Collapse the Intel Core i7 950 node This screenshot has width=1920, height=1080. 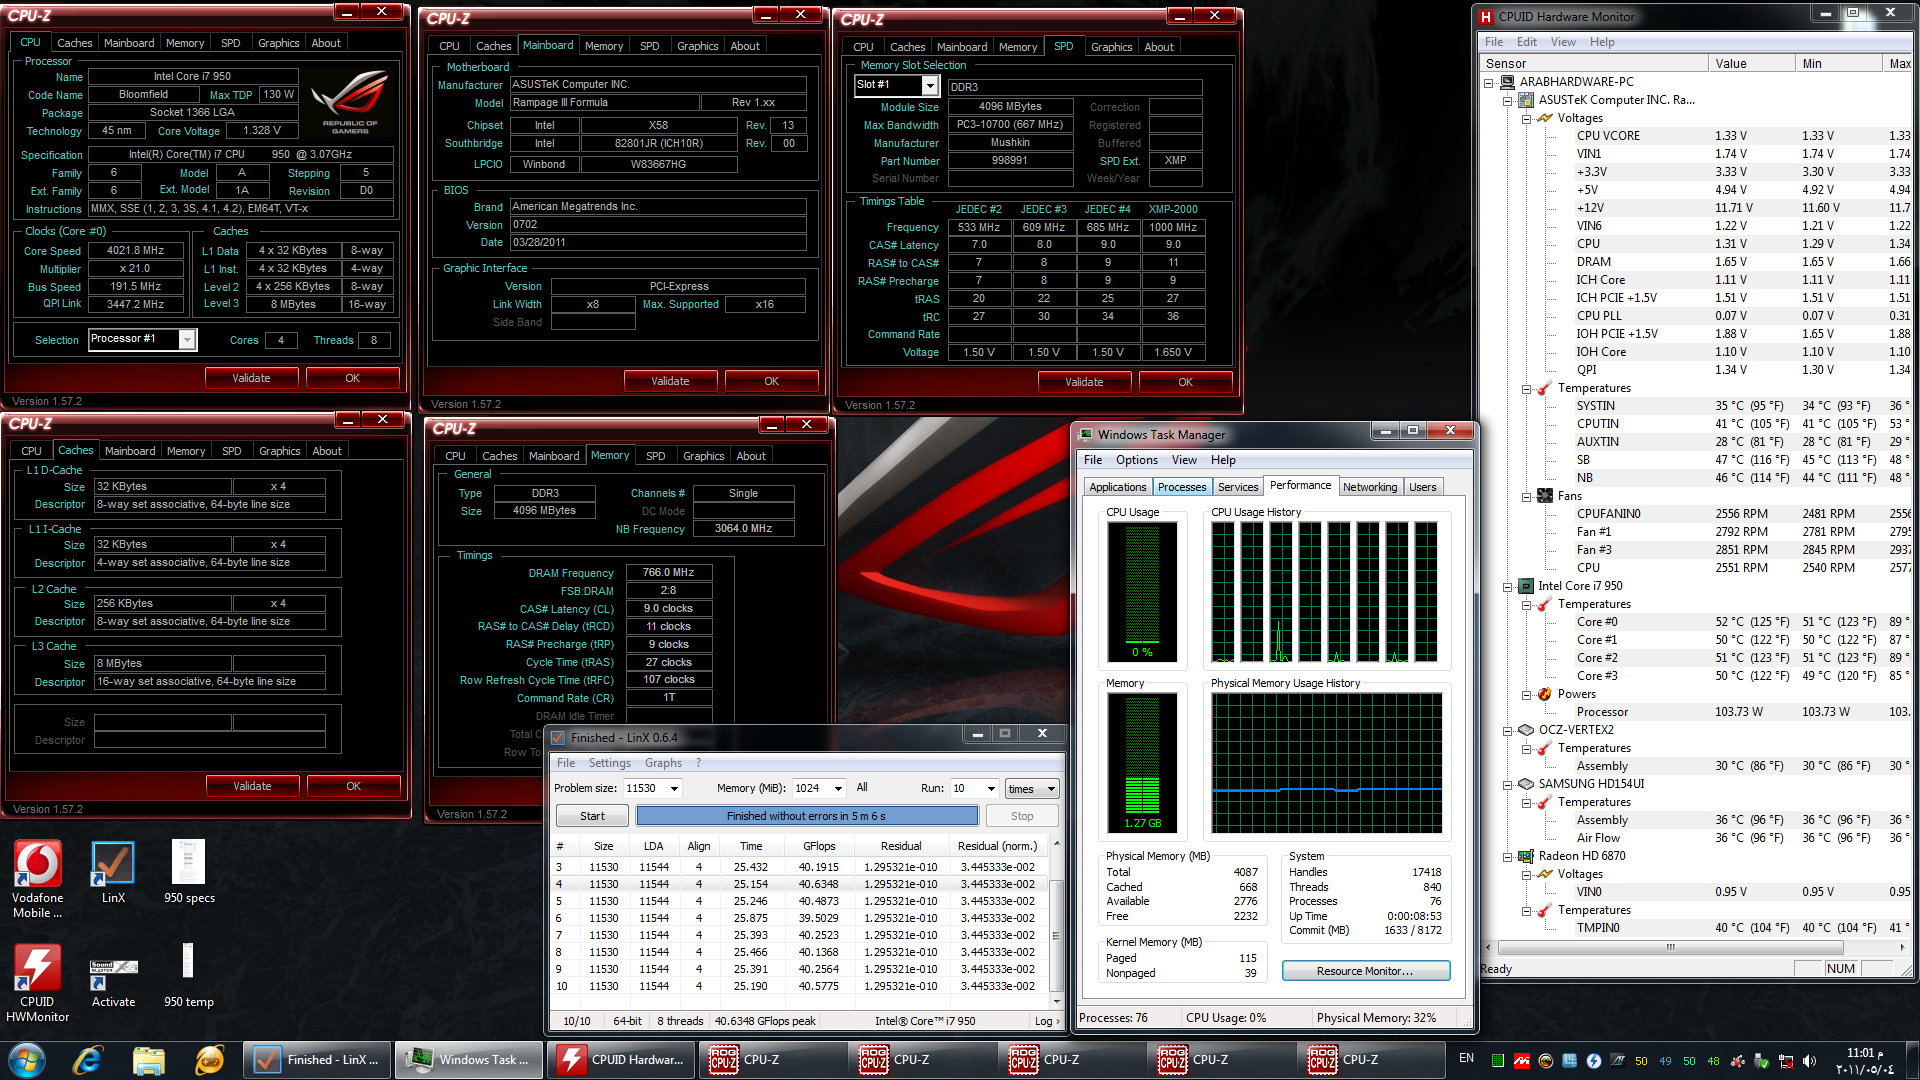click(x=1508, y=587)
